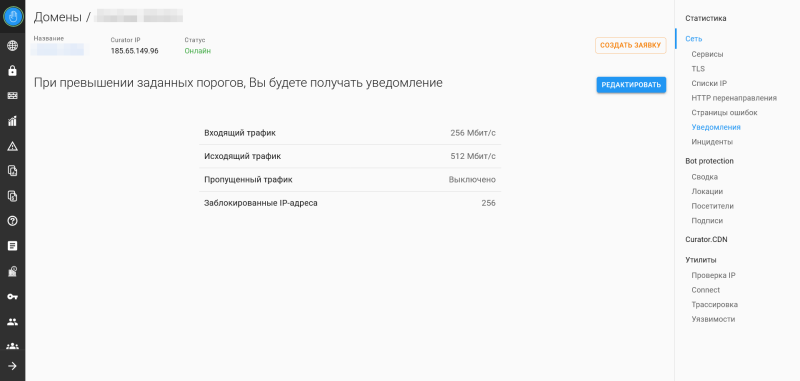Click the firewall brick icon in sidebar
Image resolution: width=800 pixels, height=381 pixels.
coord(13,96)
